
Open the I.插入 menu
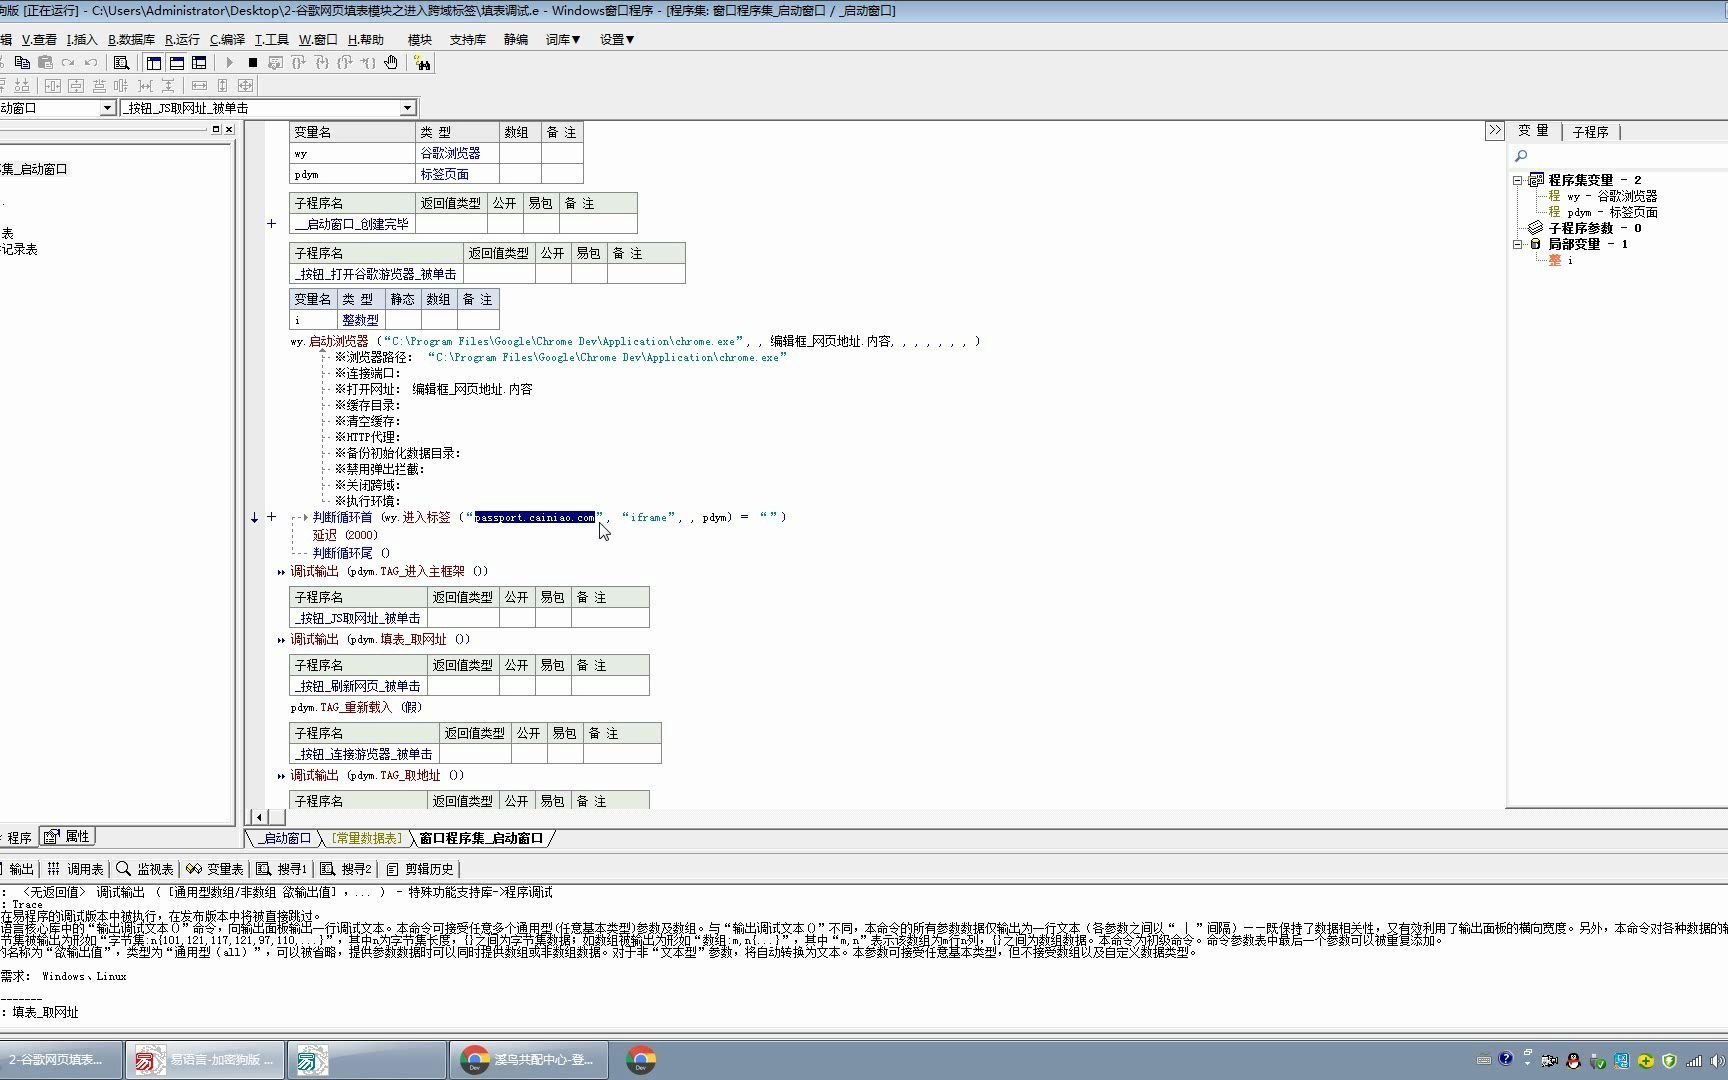[x=82, y=40]
